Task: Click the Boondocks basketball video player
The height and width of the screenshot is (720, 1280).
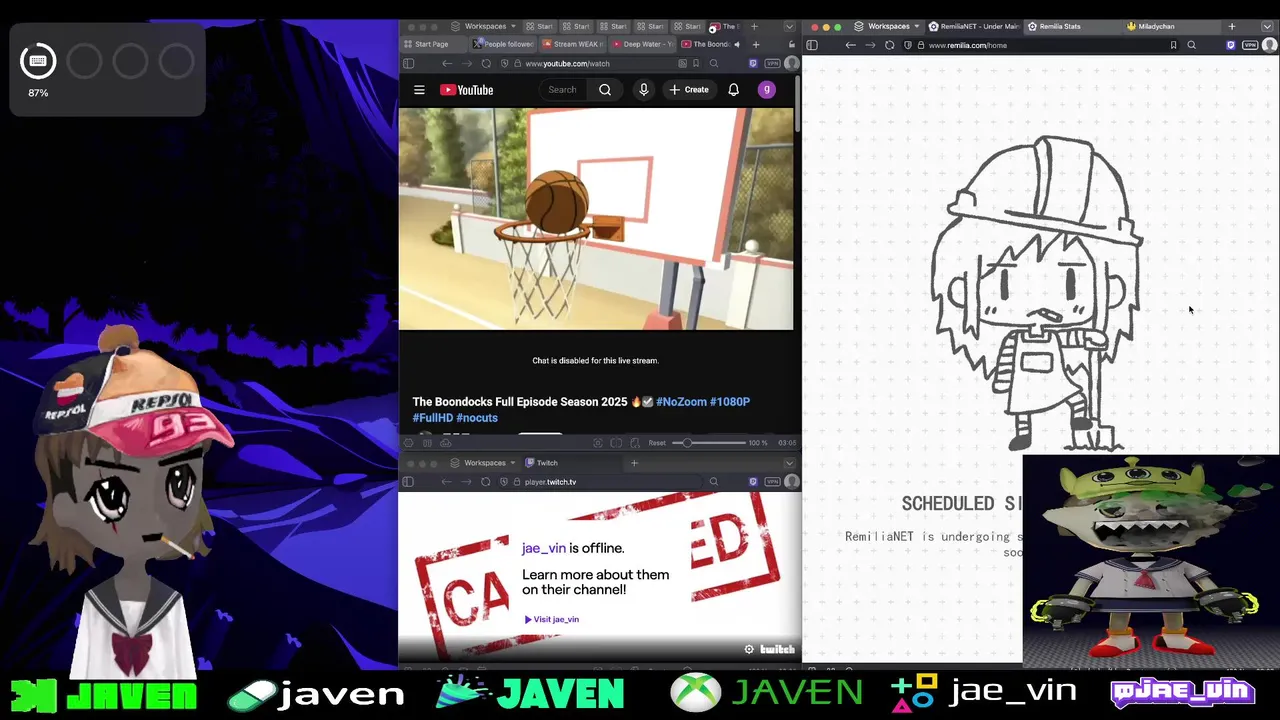Action: coord(596,219)
